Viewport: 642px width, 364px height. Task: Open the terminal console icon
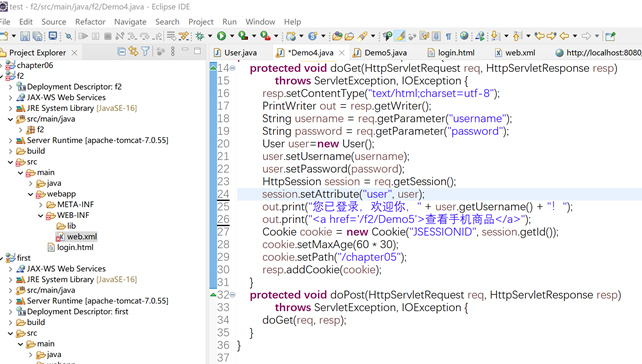coord(53,36)
